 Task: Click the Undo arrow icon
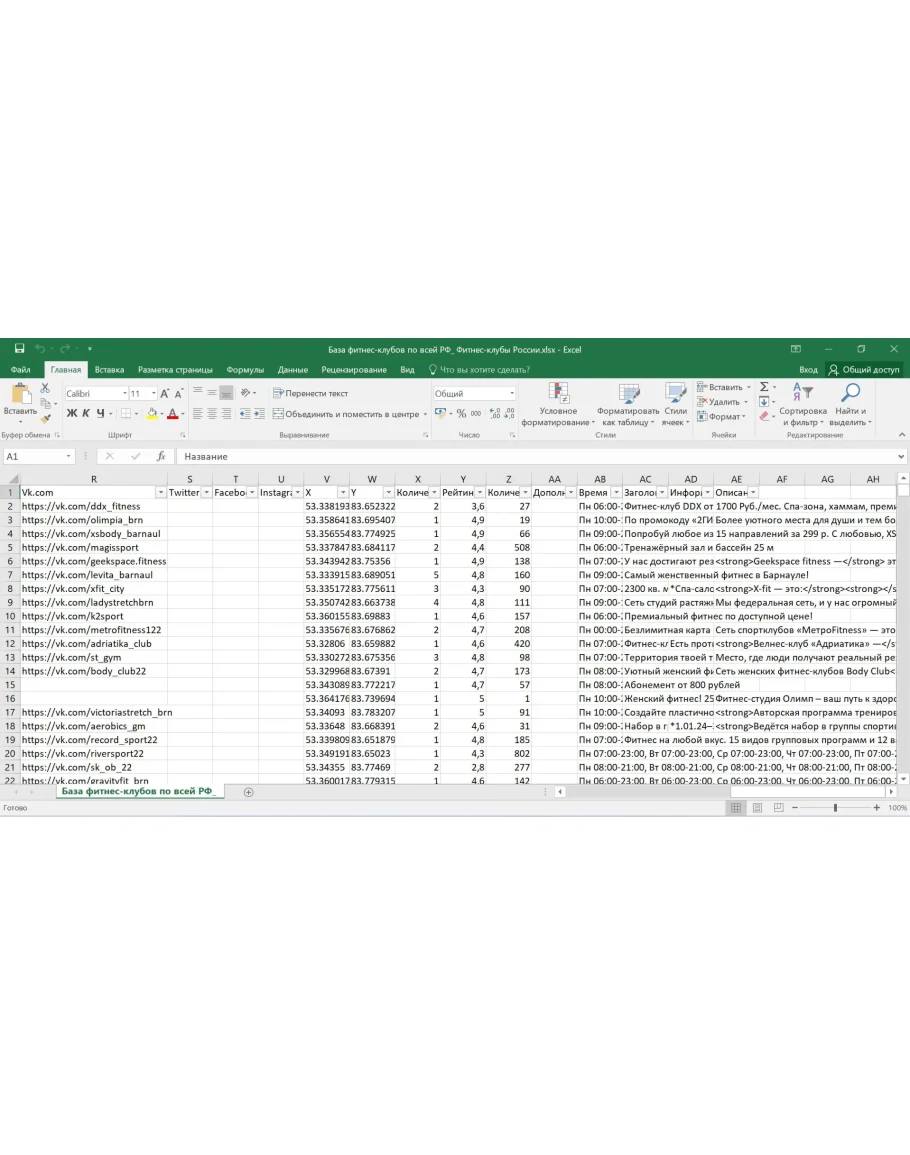click(x=40, y=348)
